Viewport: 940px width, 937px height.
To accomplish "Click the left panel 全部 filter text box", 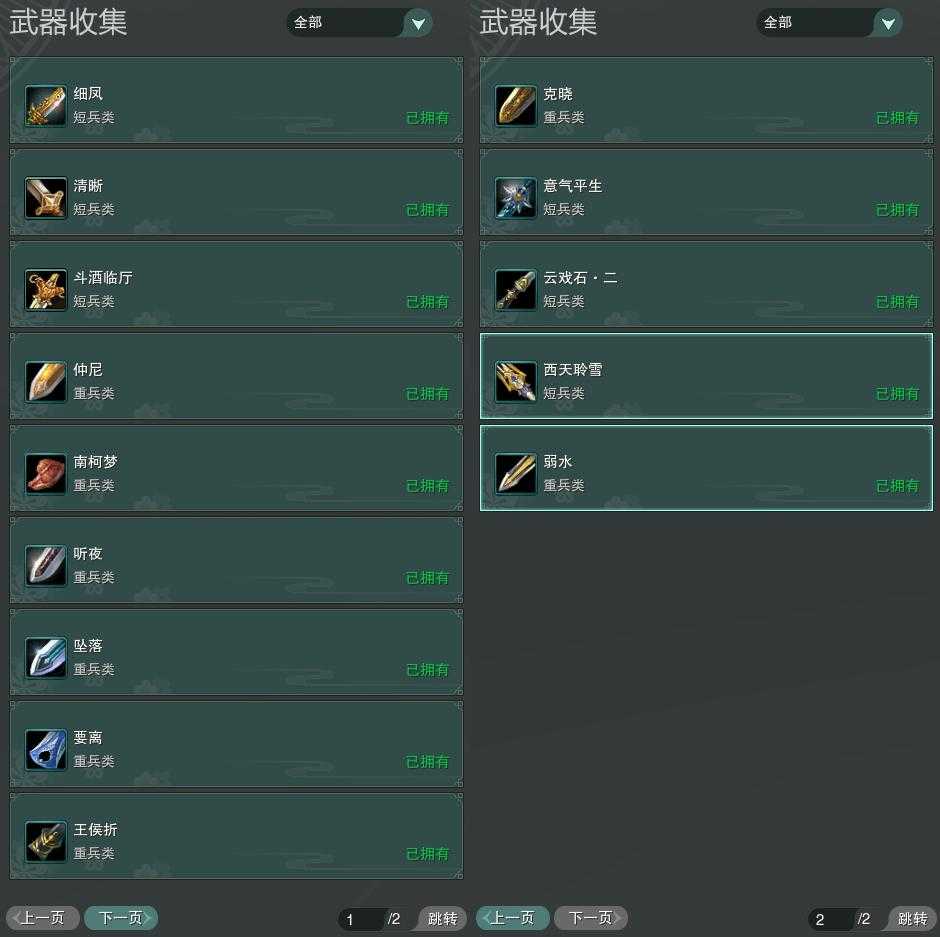I will pyautogui.click(x=347, y=23).
